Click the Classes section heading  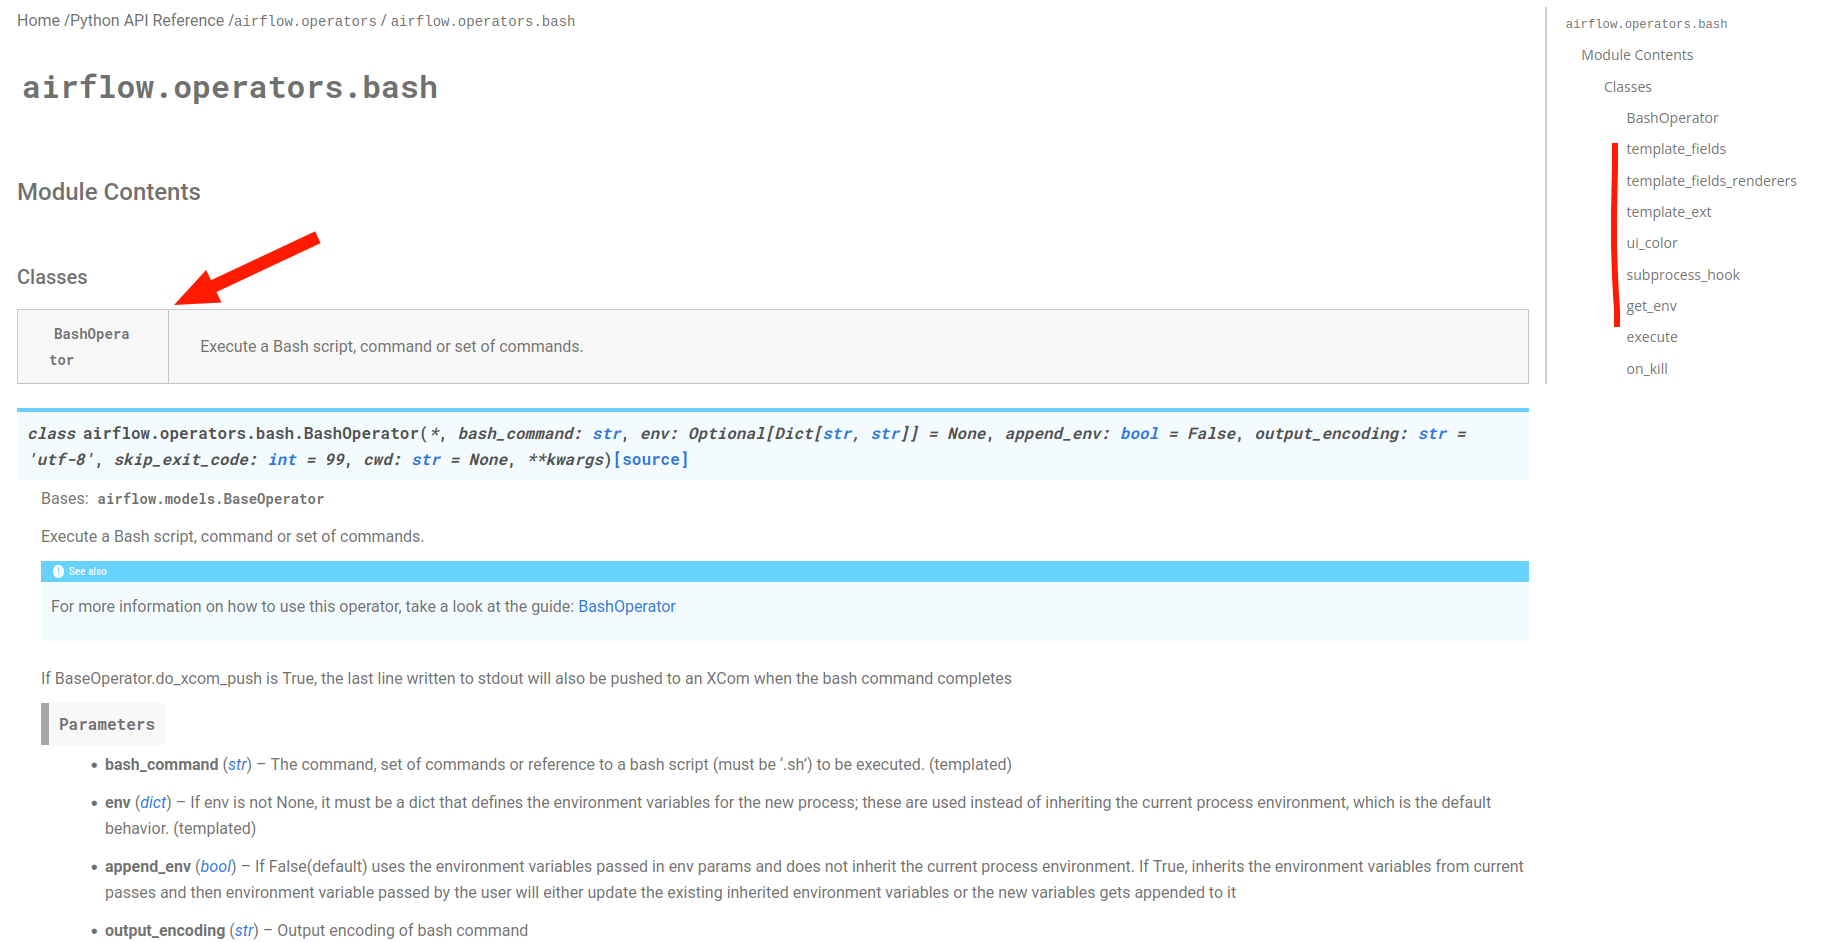(x=52, y=277)
